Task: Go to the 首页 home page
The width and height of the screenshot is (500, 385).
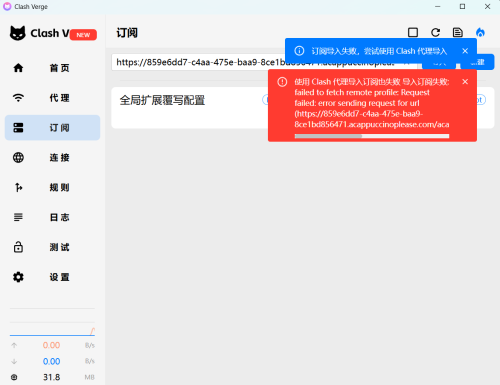Action: pyautogui.click(x=52, y=68)
